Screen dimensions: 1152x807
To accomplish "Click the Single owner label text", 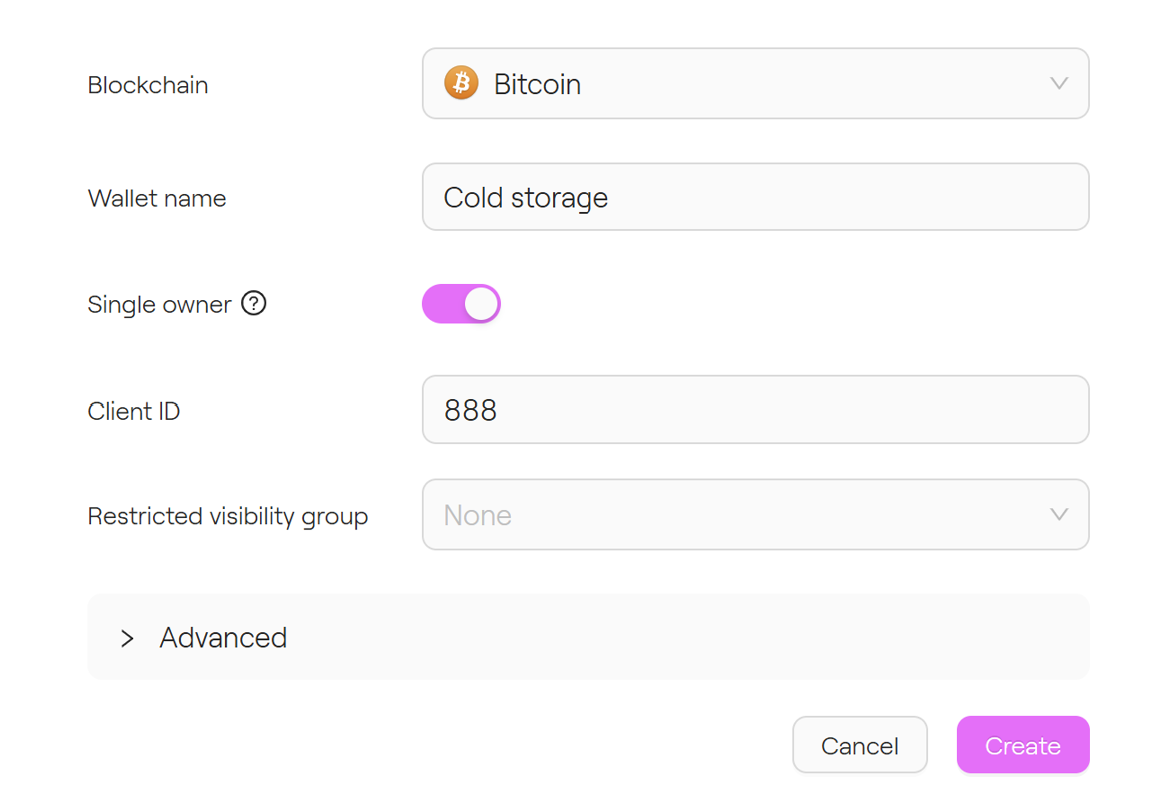I will point(159,304).
